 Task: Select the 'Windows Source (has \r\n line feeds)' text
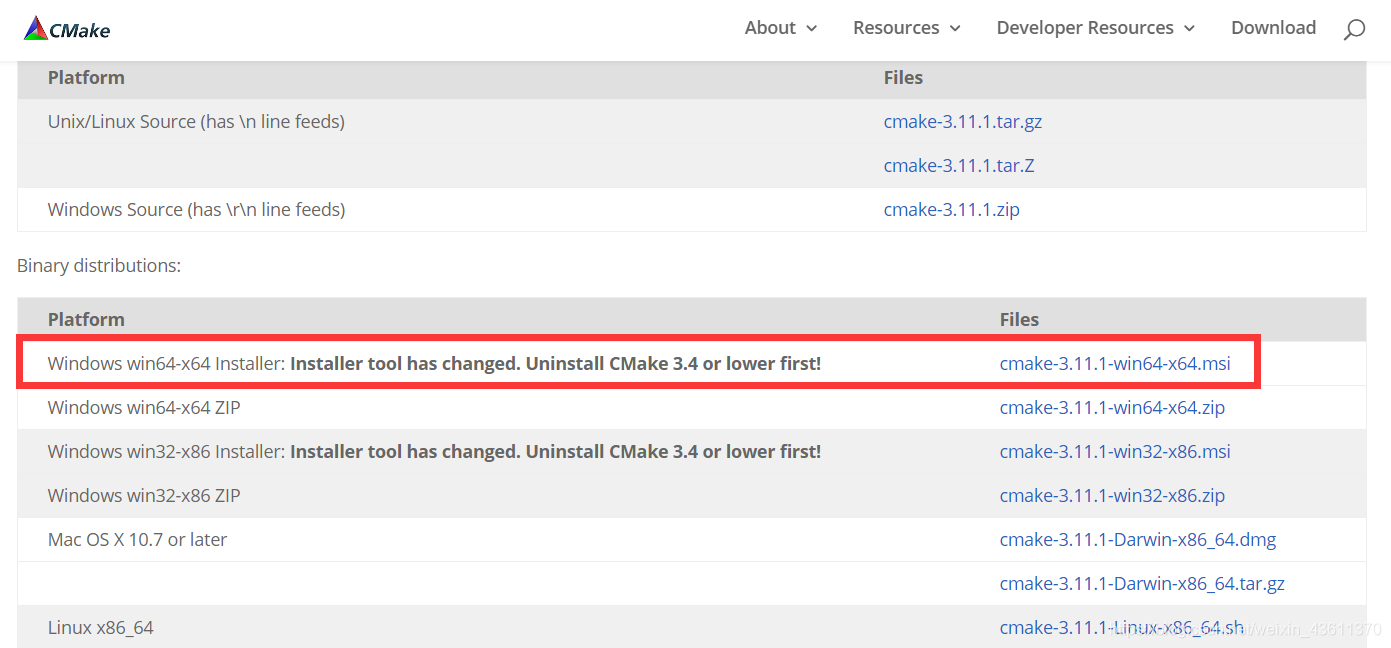197,210
